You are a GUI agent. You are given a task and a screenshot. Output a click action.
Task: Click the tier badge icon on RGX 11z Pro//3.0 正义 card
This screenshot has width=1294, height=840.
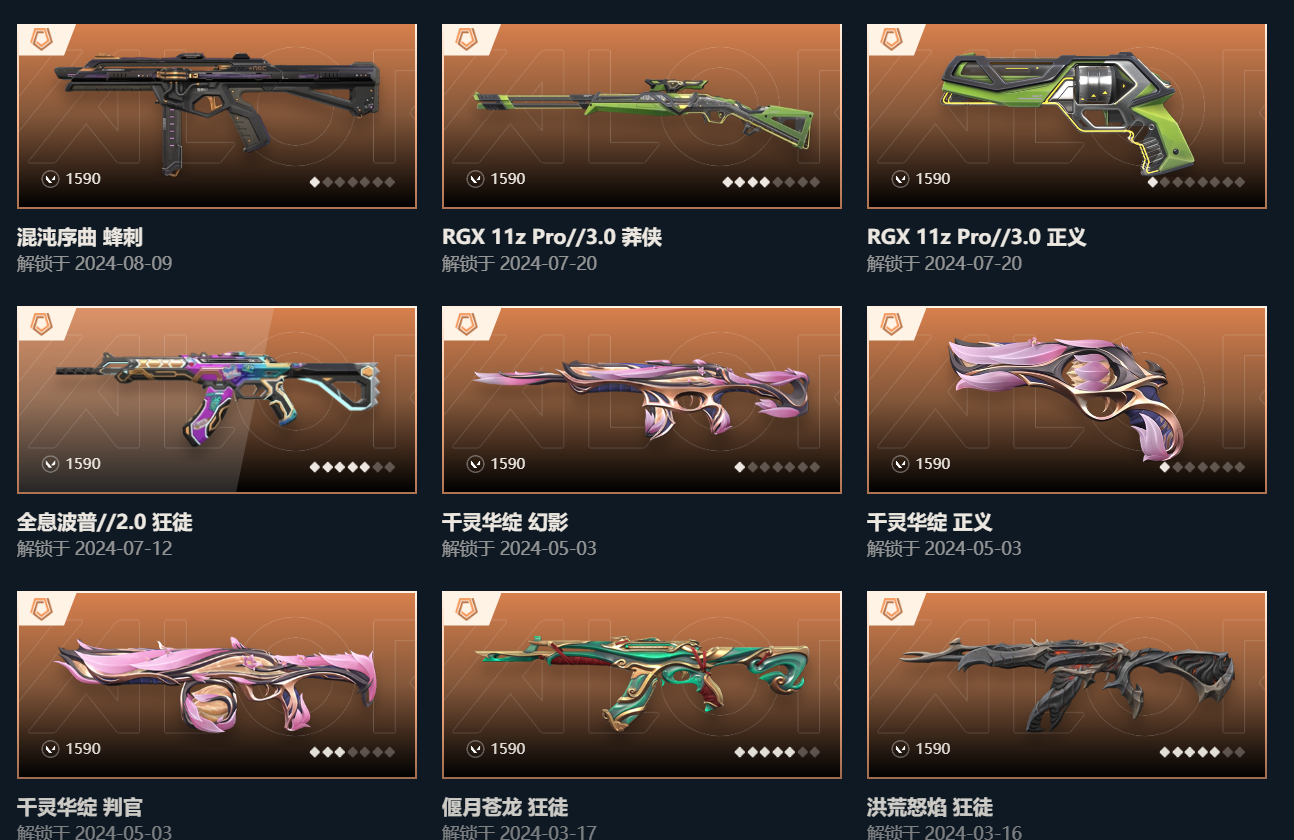click(890, 39)
